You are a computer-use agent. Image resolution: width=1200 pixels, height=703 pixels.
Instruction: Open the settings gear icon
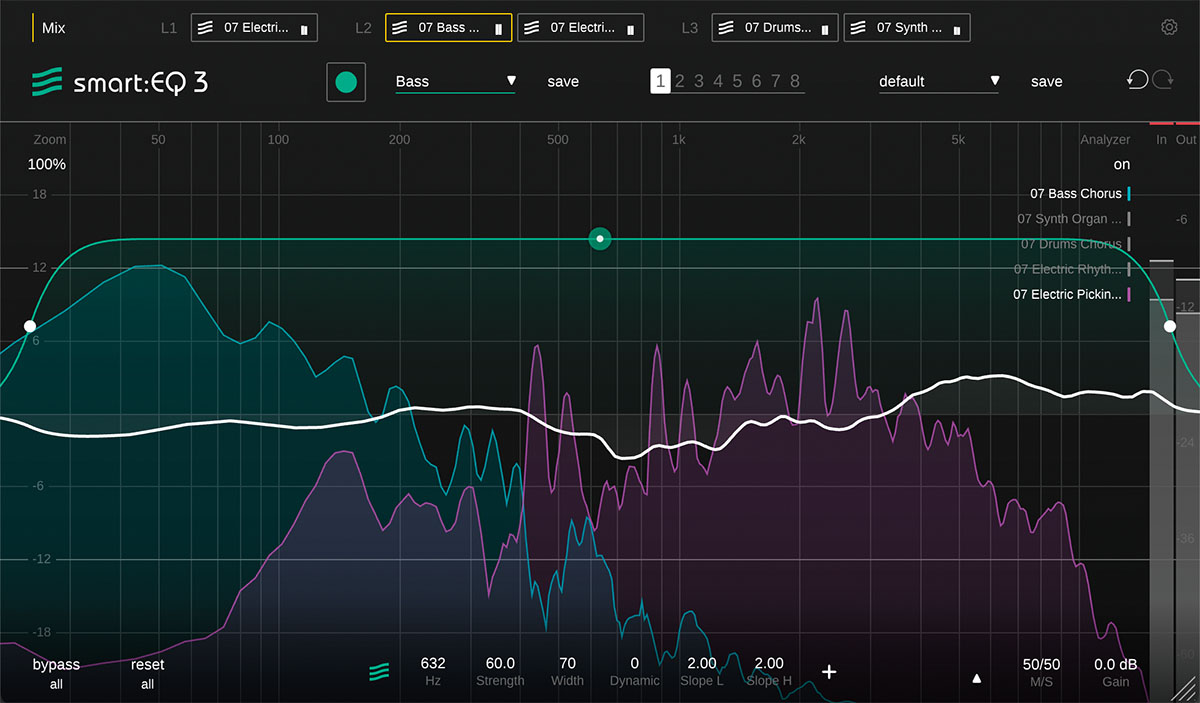pyautogui.click(x=1169, y=27)
